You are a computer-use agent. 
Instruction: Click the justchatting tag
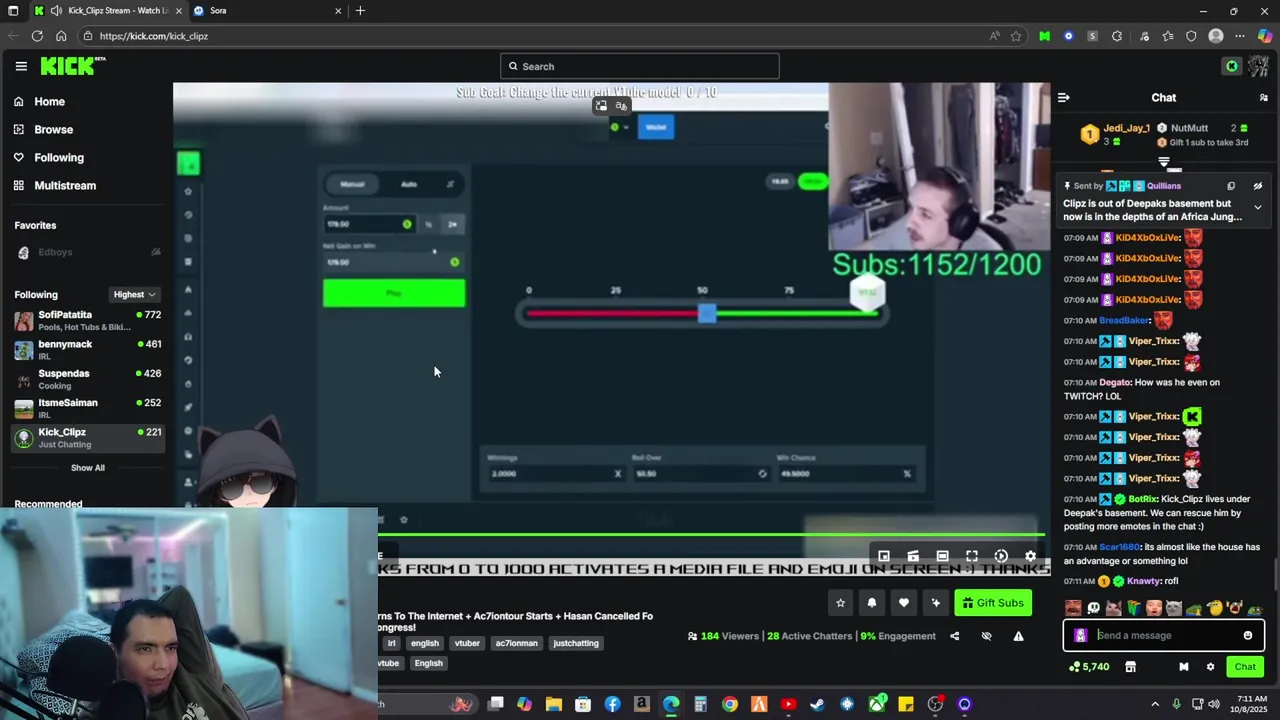pyautogui.click(x=576, y=643)
